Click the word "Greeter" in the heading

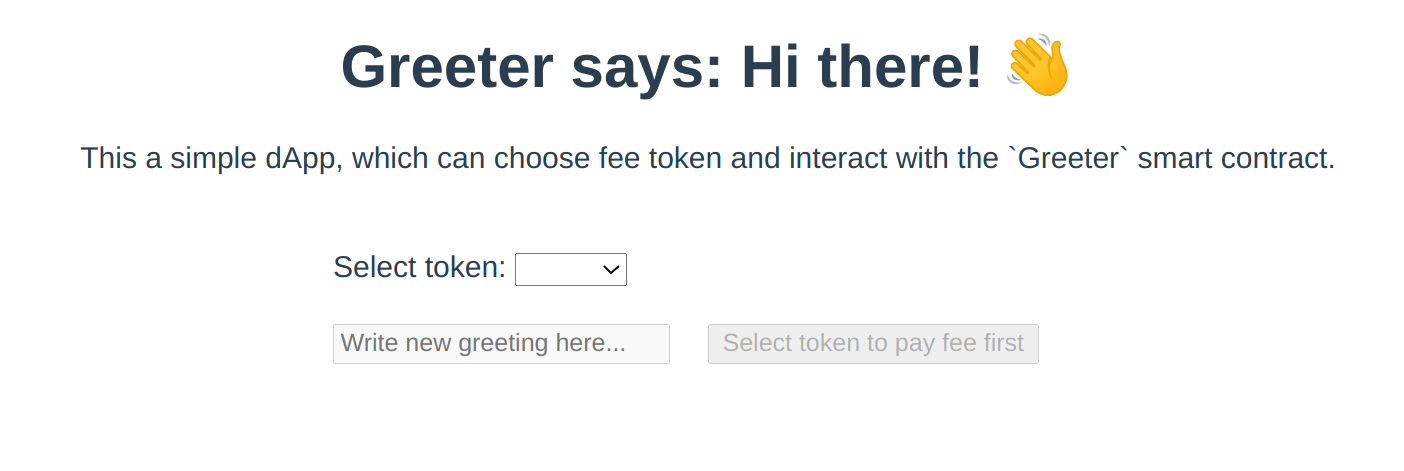tap(447, 68)
